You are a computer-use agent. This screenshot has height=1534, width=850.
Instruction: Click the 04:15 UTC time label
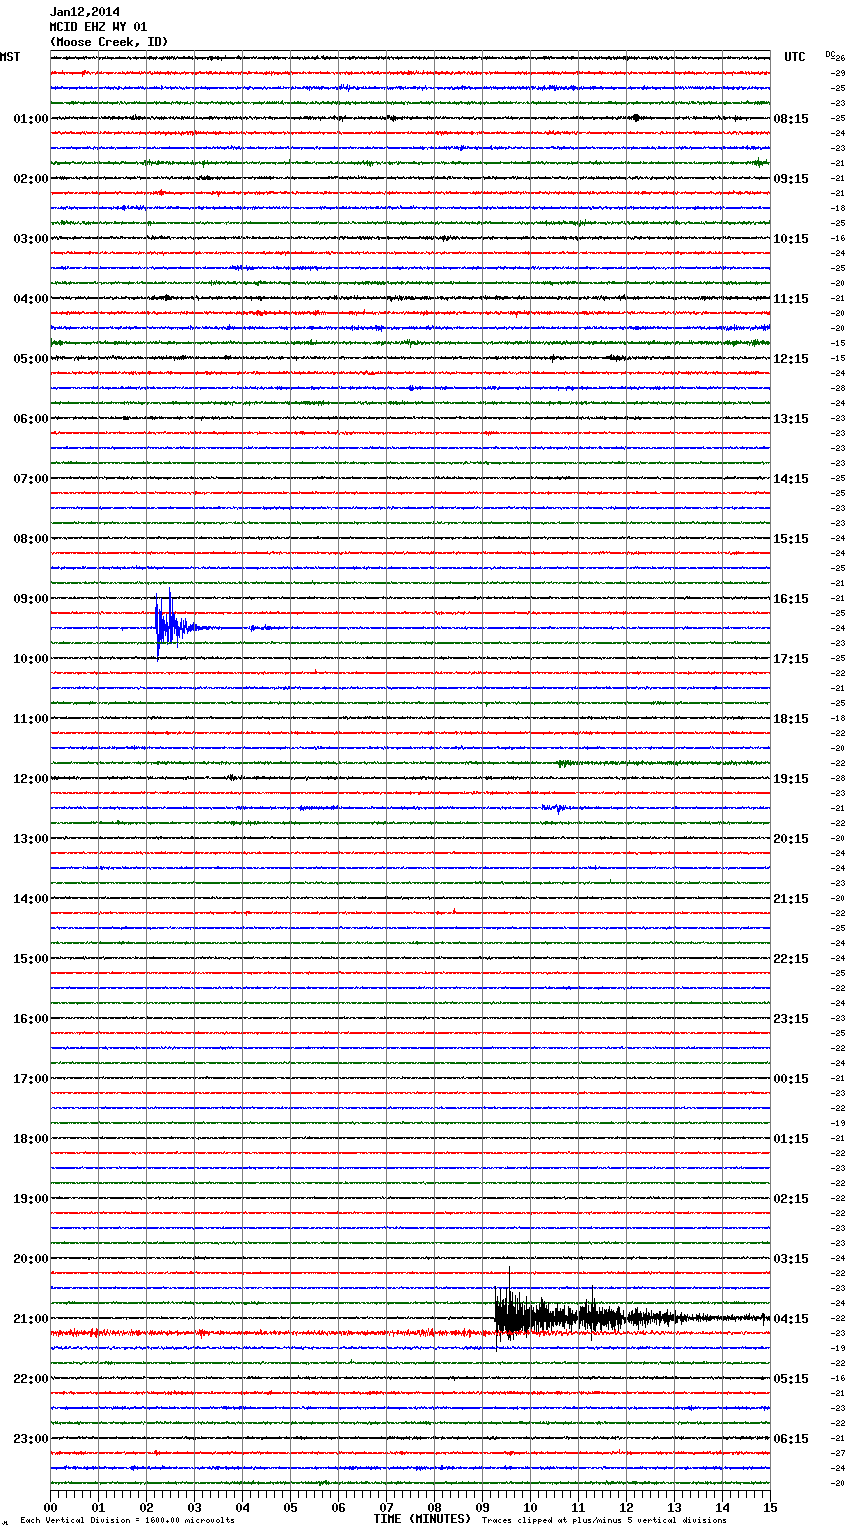point(791,1319)
